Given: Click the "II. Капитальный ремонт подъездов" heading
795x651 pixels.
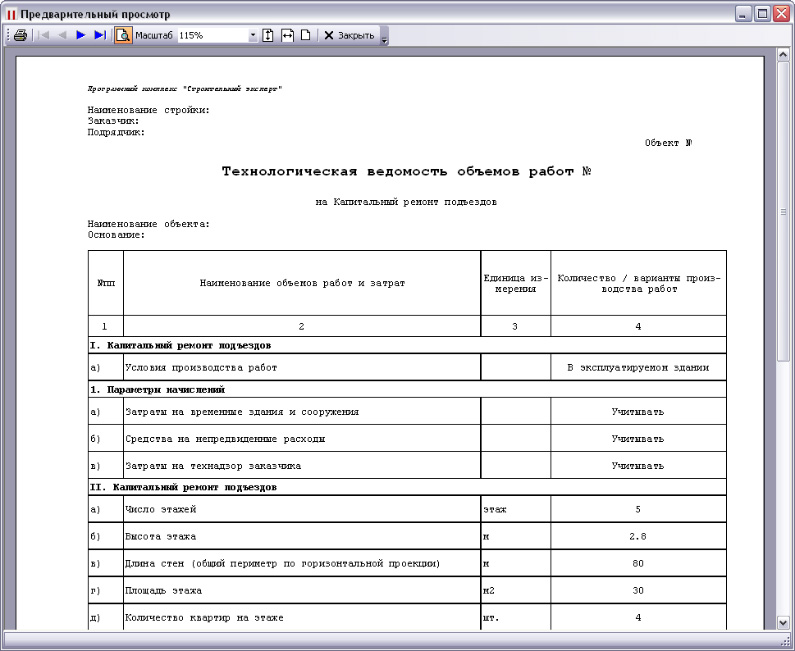Looking at the screenshot, I should 184,487.
